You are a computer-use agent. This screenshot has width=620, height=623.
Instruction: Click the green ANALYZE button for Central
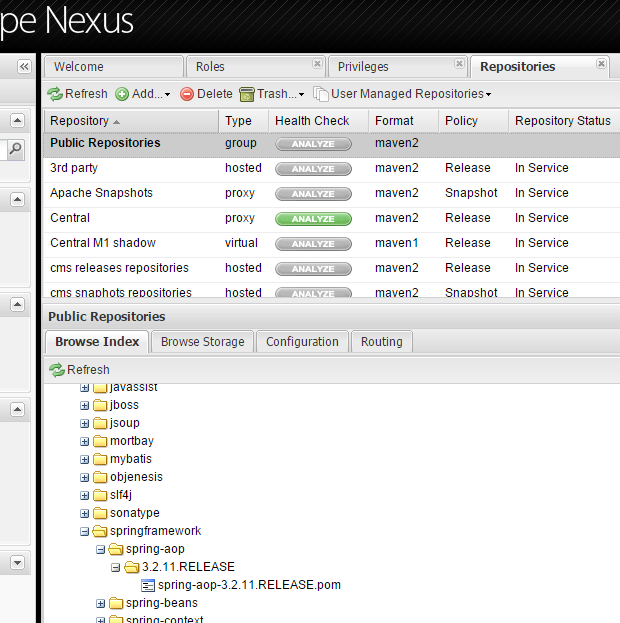313,219
